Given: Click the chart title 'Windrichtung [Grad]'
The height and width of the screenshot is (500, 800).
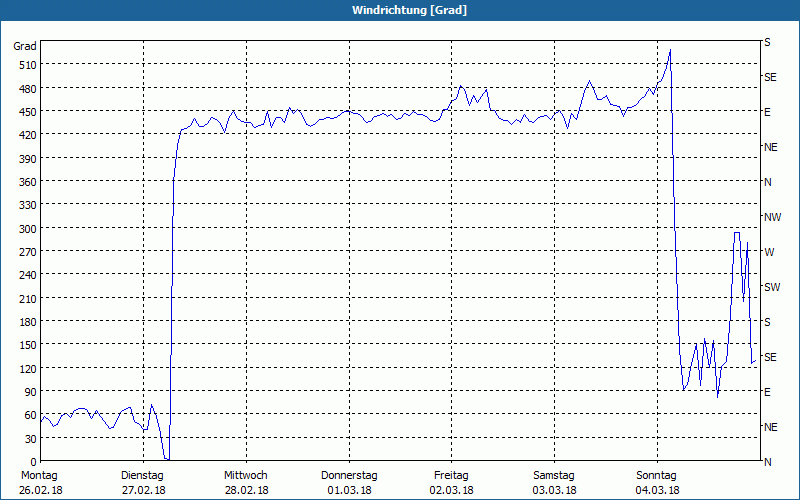Looking at the screenshot, I should click(409, 10).
